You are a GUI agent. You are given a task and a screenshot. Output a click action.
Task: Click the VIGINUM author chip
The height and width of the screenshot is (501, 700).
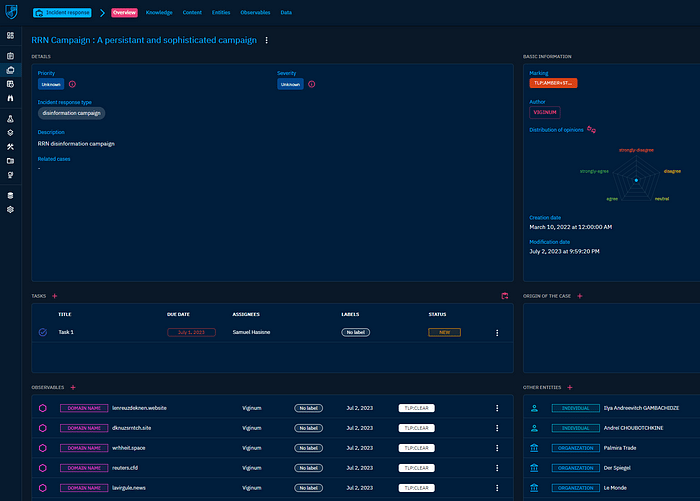pyautogui.click(x=545, y=113)
